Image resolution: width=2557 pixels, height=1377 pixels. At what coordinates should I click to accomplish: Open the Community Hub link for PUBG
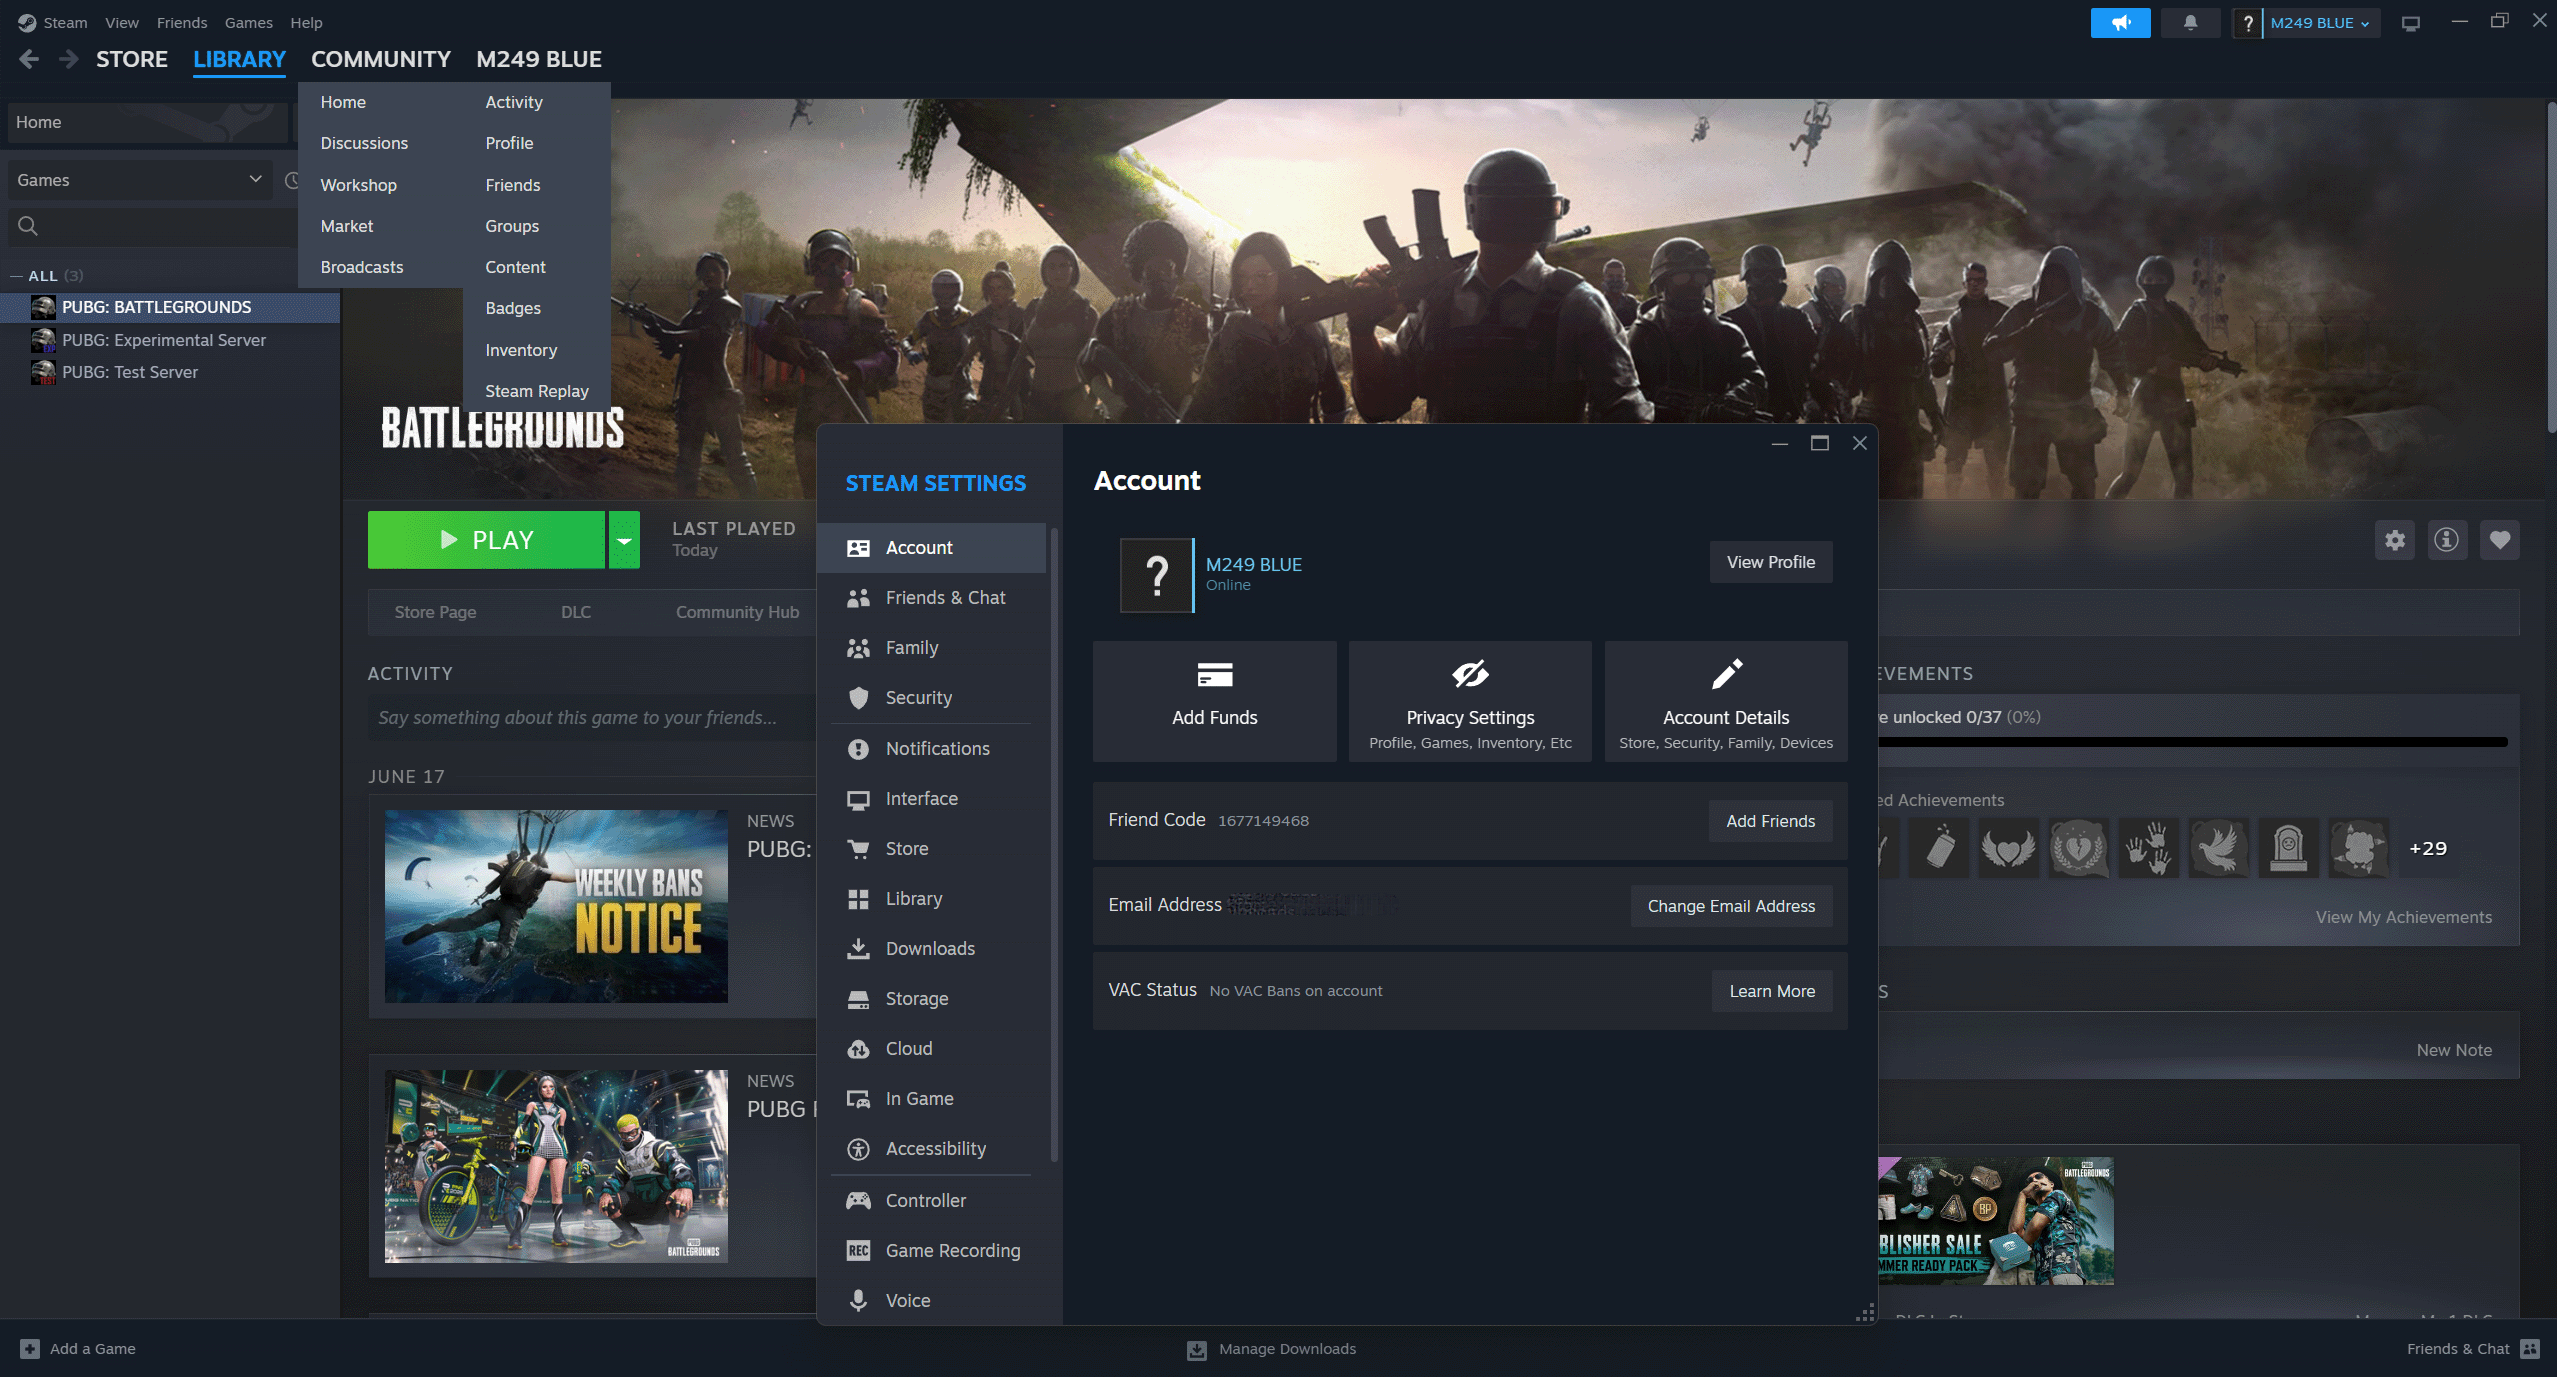pos(738,612)
